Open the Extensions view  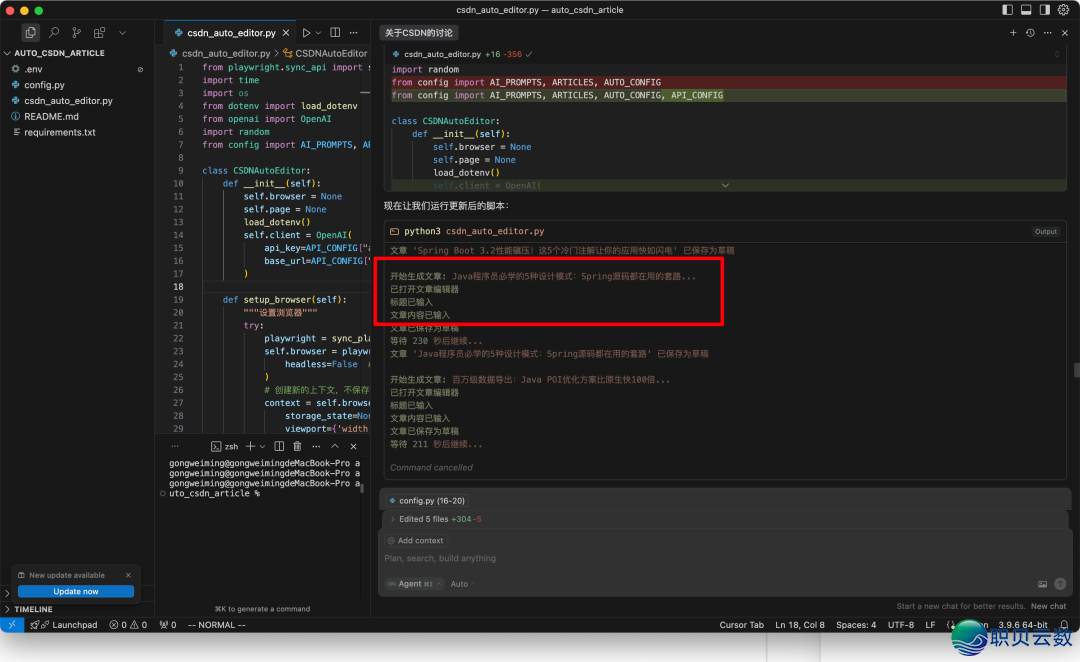[x=100, y=33]
